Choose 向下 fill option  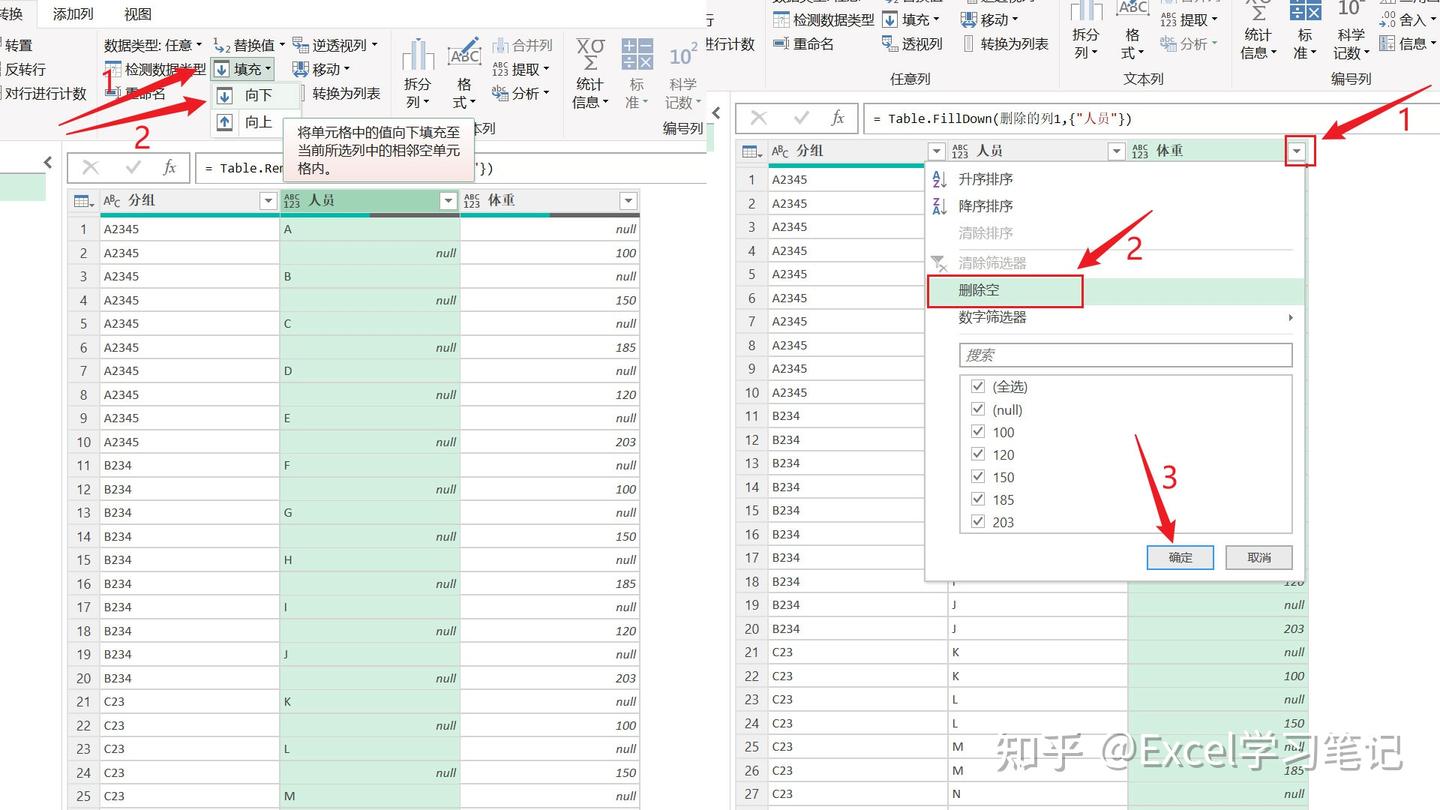(x=256, y=96)
